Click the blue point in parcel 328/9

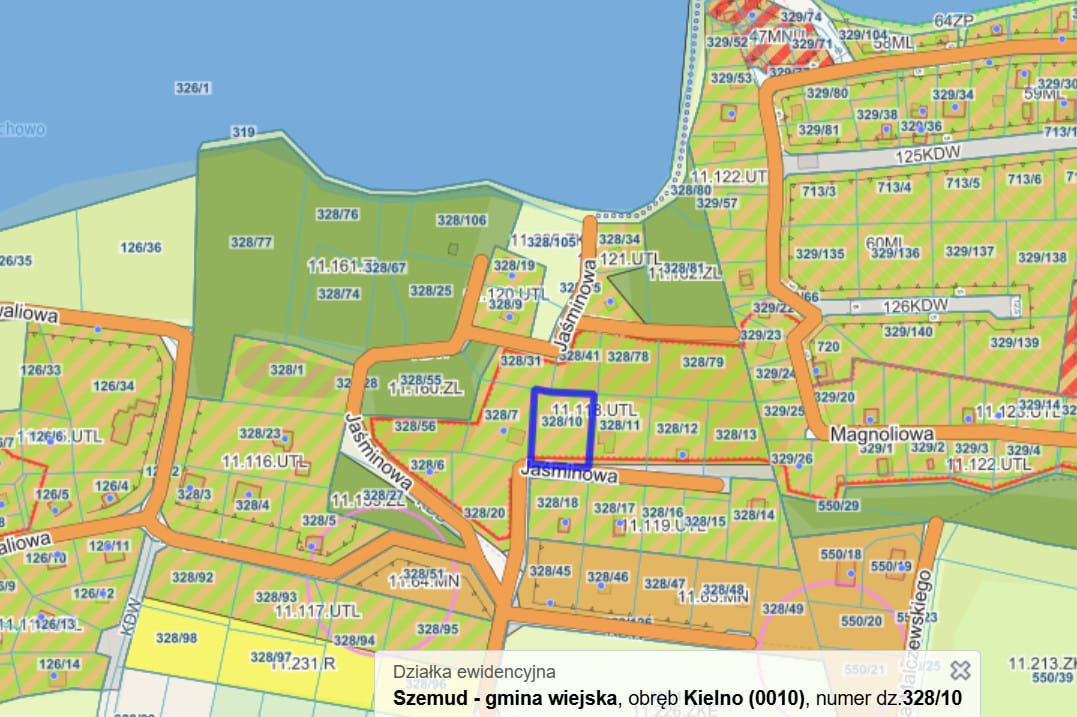(511, 316)
